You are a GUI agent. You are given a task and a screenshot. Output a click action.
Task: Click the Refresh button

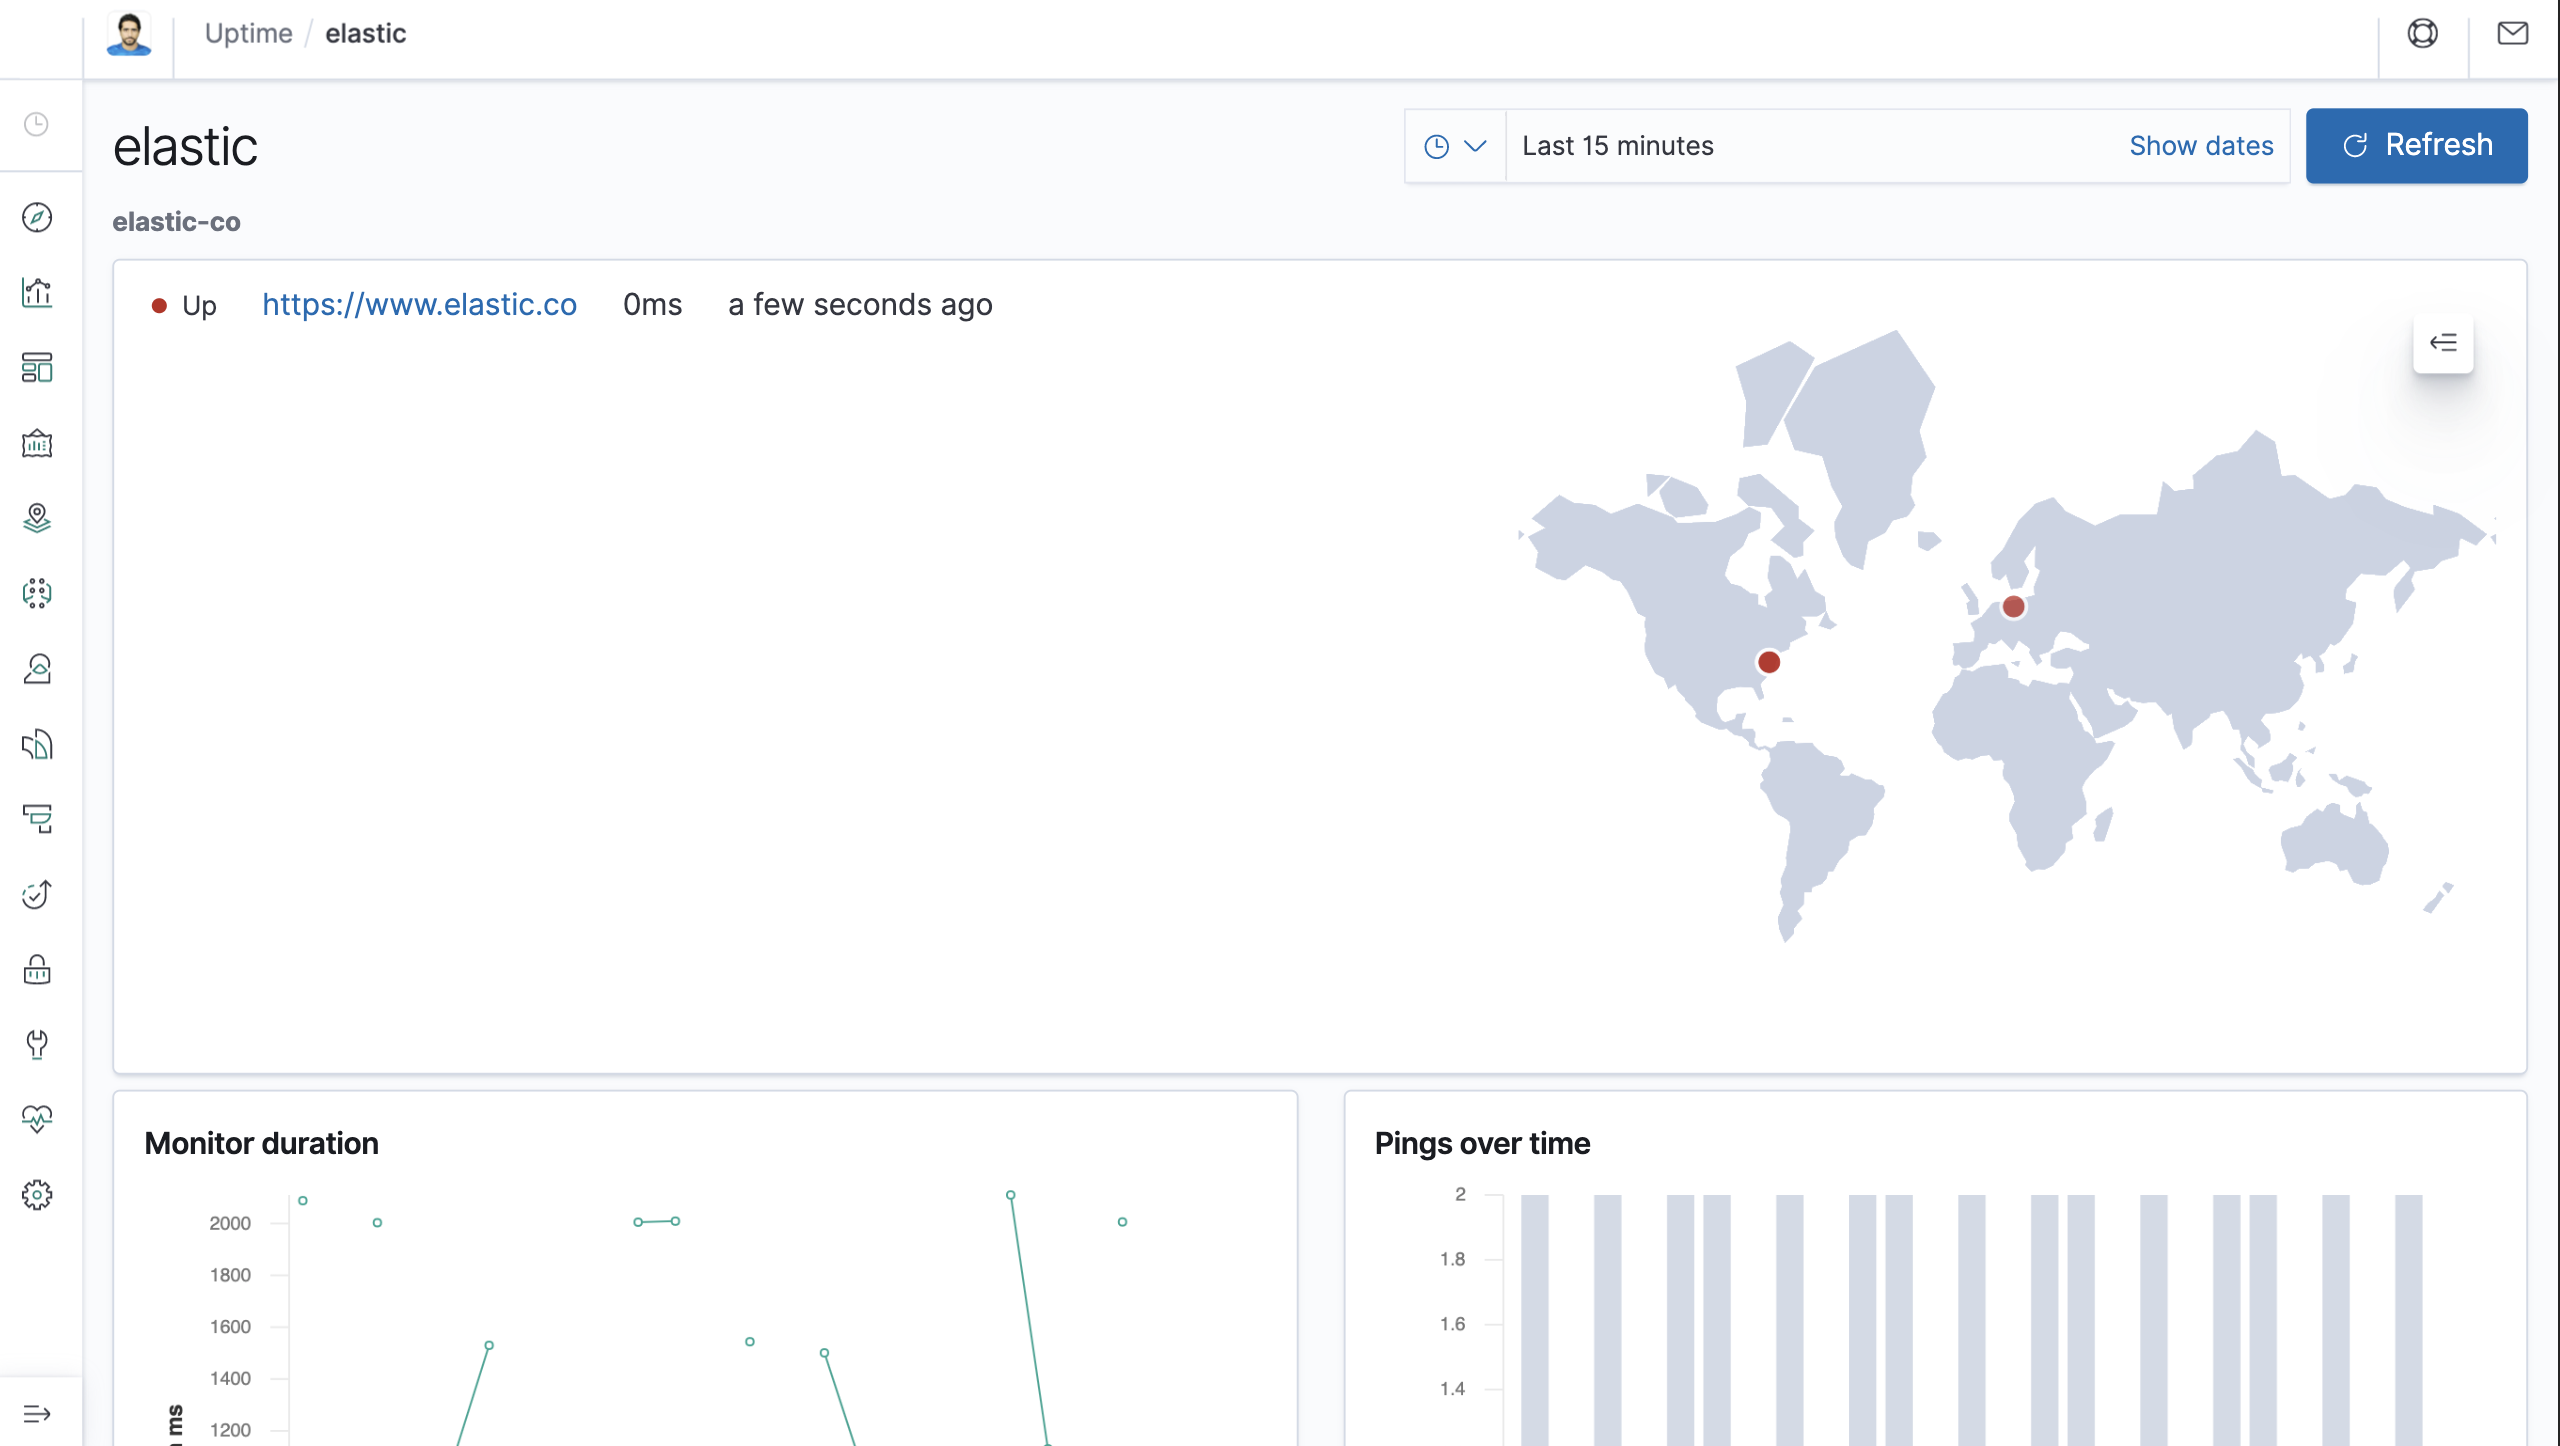(2416, 146)
